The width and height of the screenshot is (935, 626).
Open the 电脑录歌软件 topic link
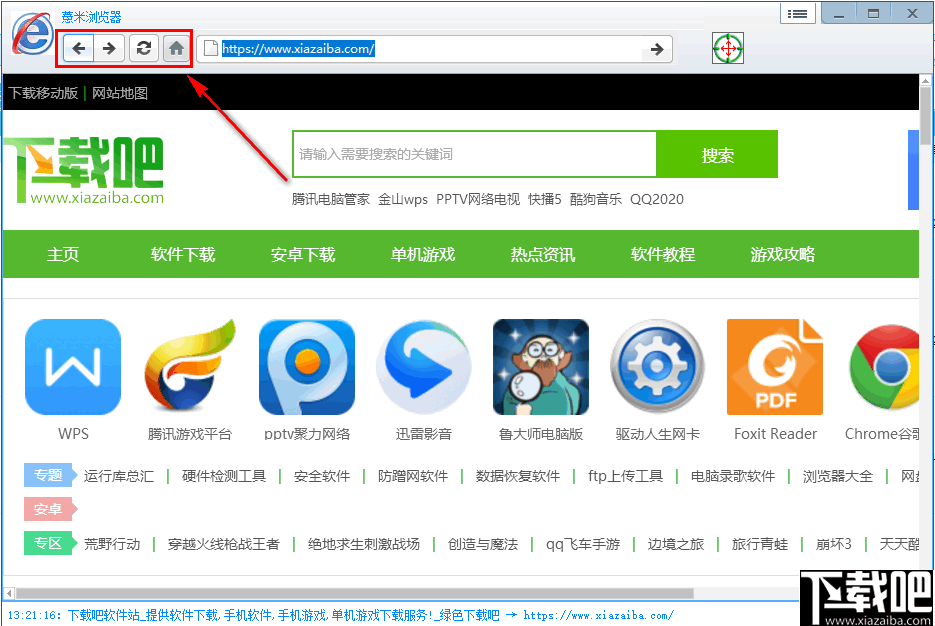pyautogui.click(x=733, y=476)
